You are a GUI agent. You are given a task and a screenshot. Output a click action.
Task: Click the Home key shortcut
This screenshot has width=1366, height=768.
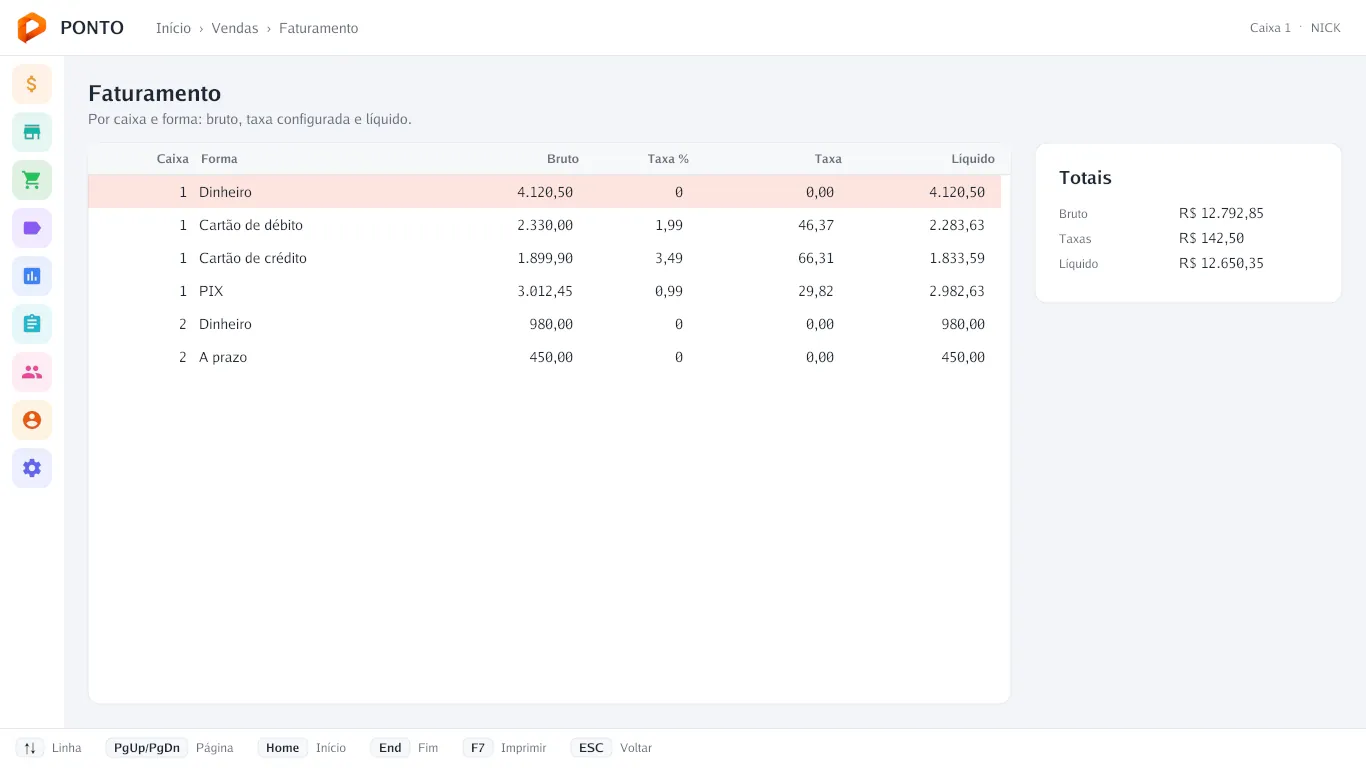pyautogui.click(x=283, y=748)
